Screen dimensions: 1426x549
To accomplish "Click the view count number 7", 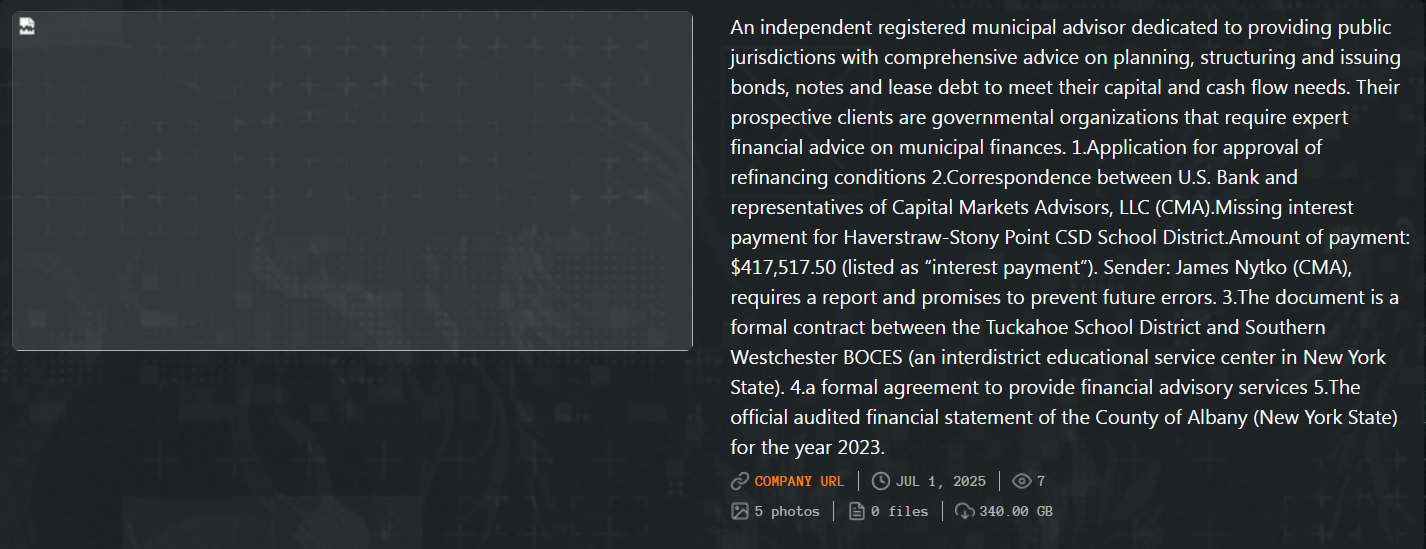I will [1041, 481].
